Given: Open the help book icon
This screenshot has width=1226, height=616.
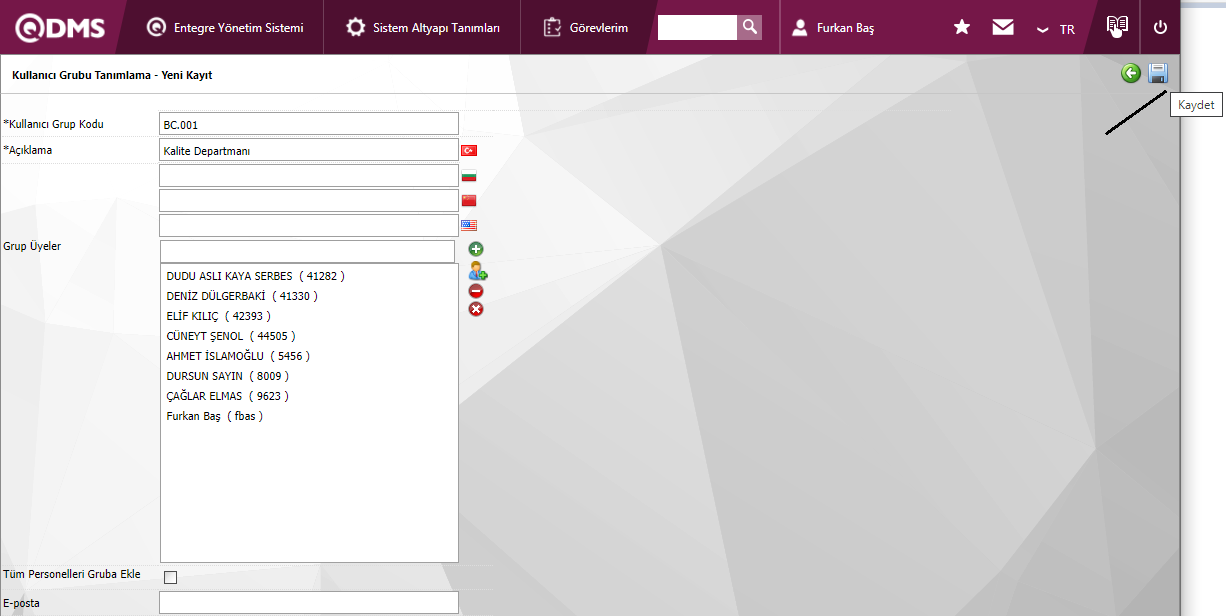Looking at the screenshot, I should (x=1117, y=26).
